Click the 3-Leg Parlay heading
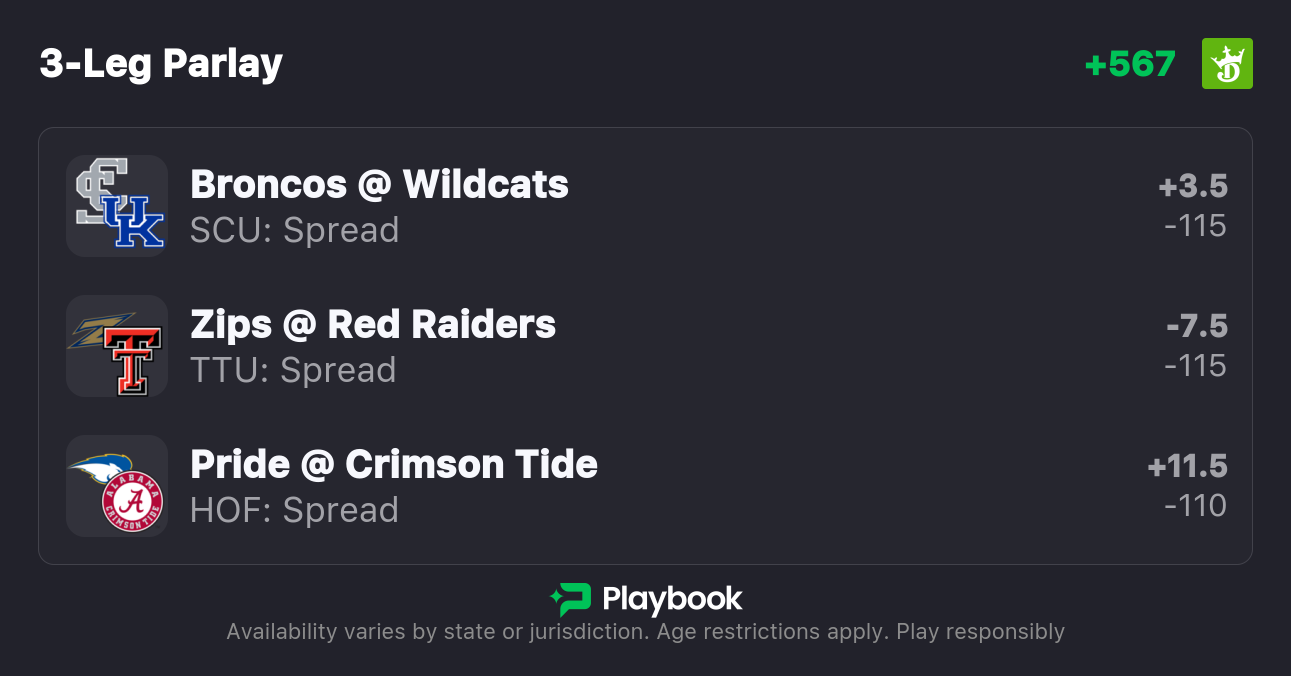 pyautogui.click(x=161, y=64)
